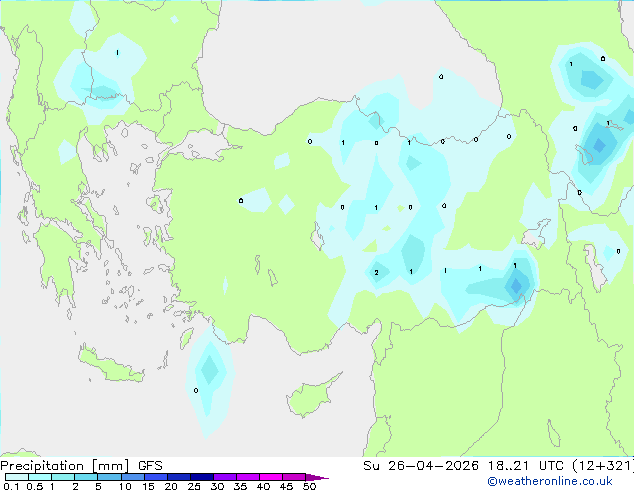Click the '0.1' legend scale label
This screenshot has height=490, width=634.
pos(11,486)
